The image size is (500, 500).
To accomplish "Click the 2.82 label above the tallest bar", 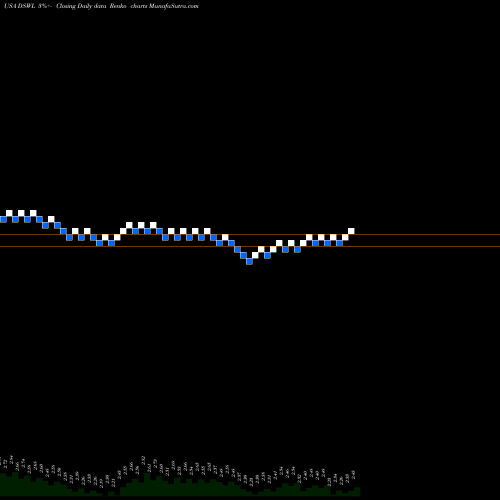I will coord(143,460).
